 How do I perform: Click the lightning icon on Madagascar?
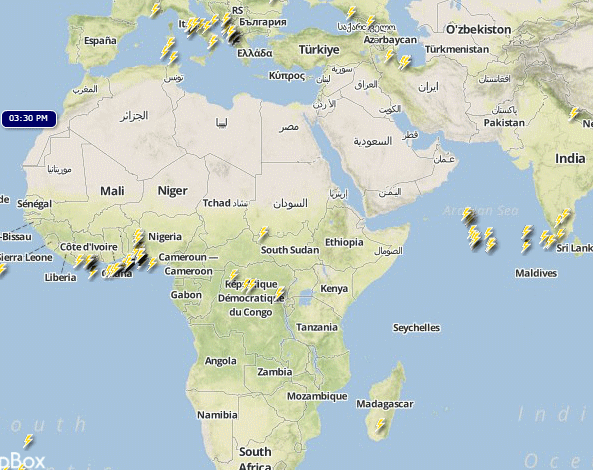[x=380, y=425]
